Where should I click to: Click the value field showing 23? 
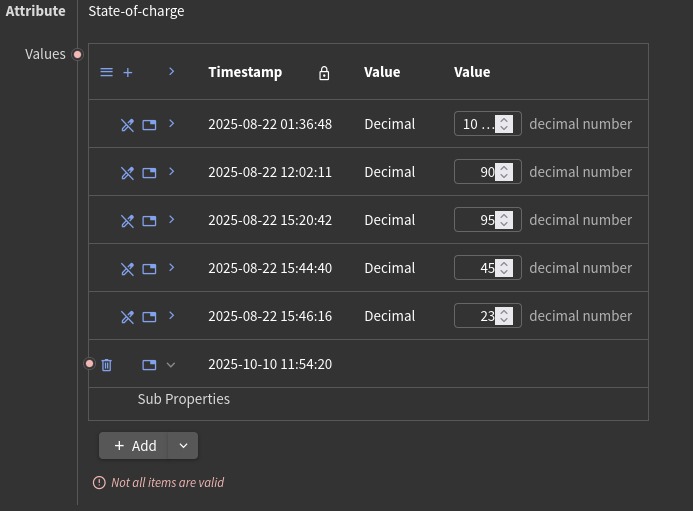pos(476,316)
